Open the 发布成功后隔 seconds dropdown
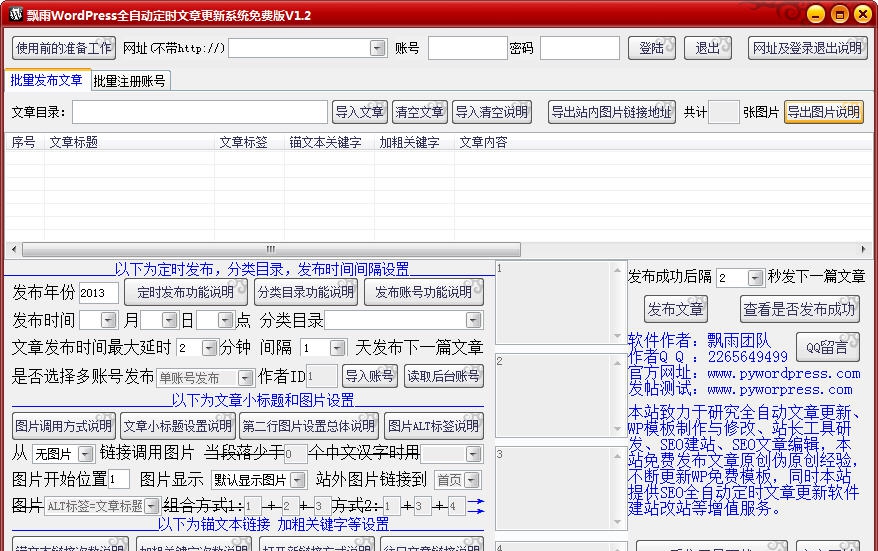Screen dimensions: 878x551 click(755, 278)
